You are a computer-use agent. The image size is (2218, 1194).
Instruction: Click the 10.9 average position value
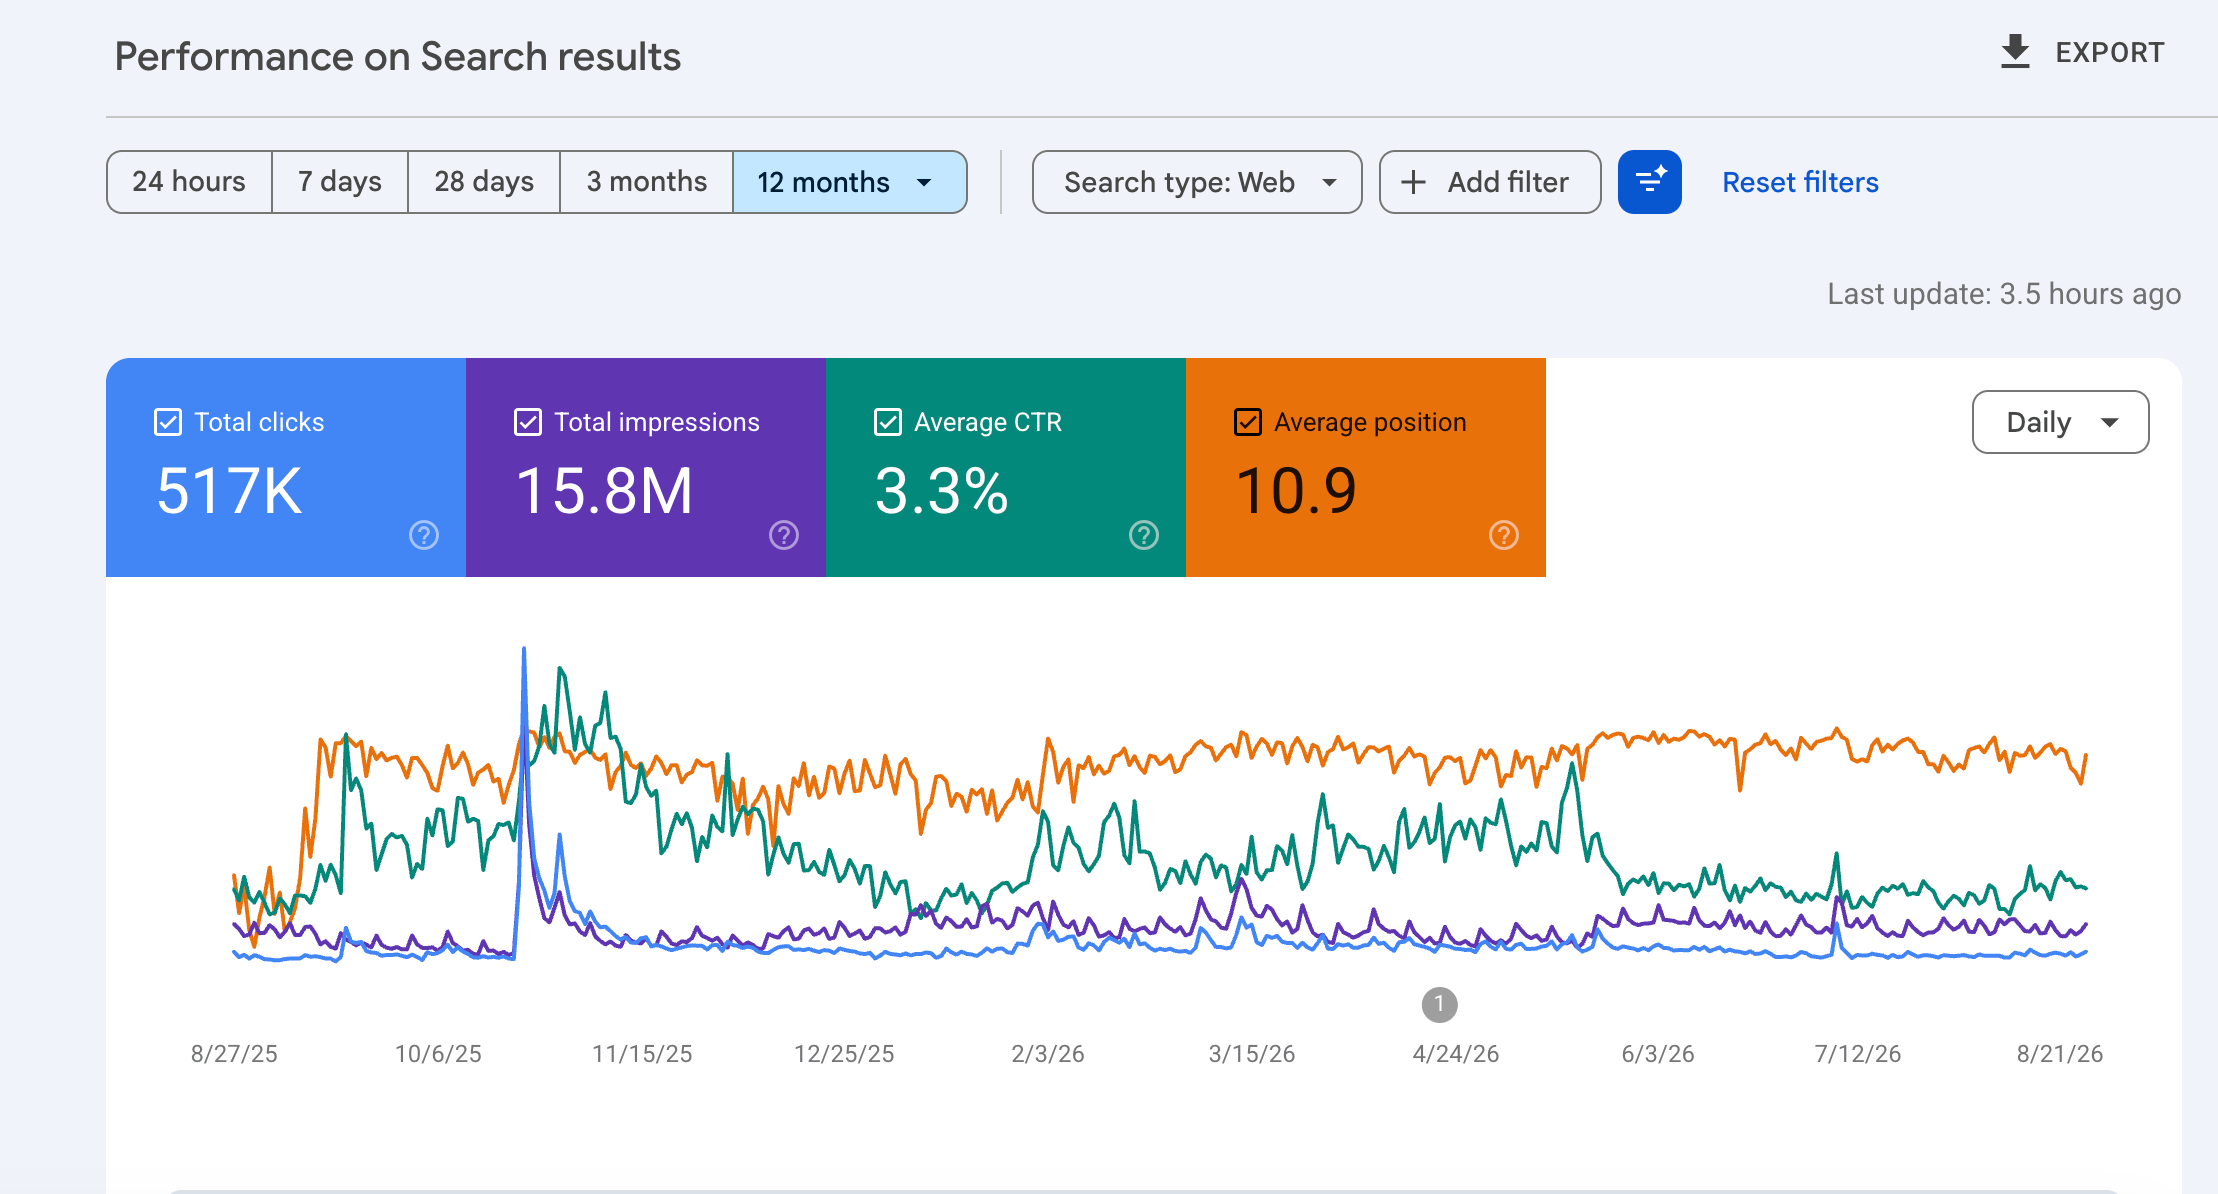tap(1296, 491)
